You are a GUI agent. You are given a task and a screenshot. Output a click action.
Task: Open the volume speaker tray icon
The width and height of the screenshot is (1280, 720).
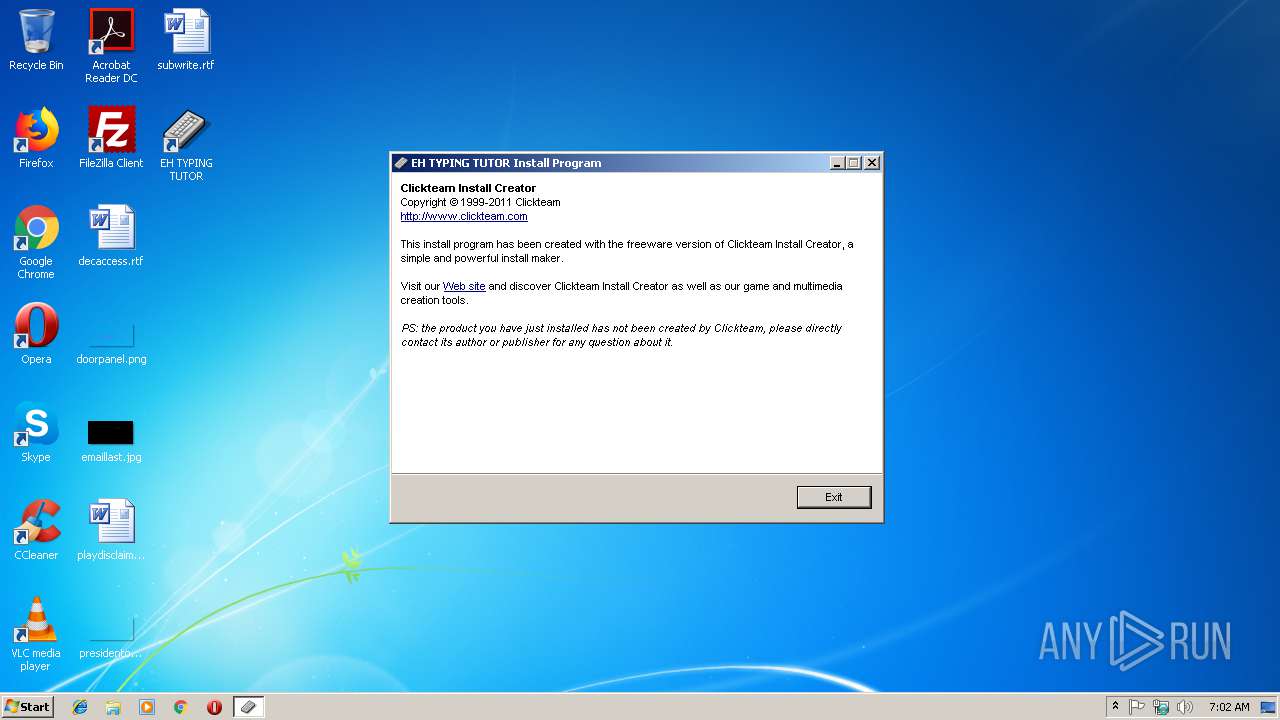tap(1185, 707)
